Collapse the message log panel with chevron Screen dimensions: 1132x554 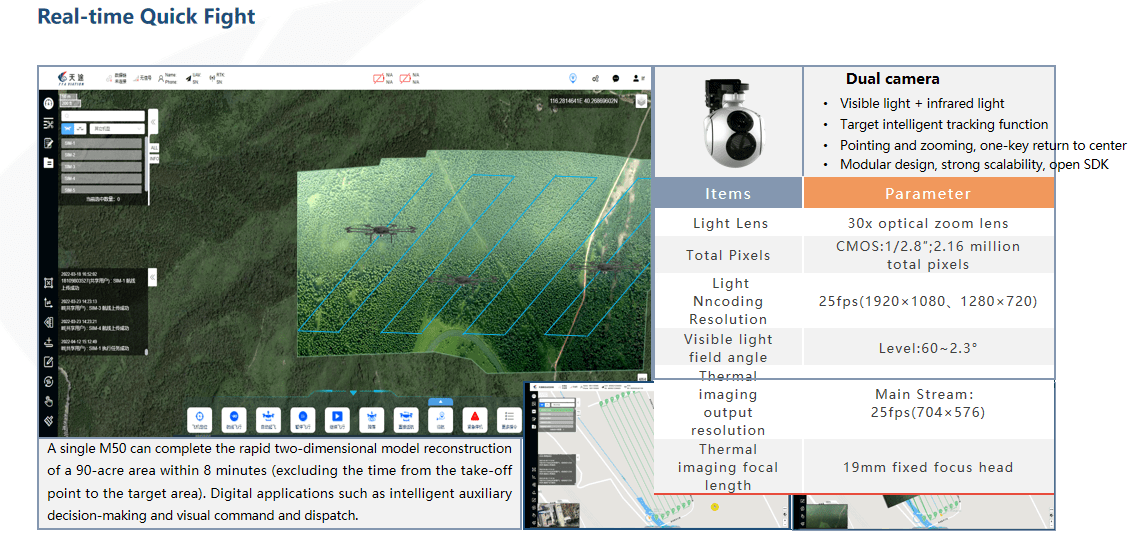coord(152,277)
